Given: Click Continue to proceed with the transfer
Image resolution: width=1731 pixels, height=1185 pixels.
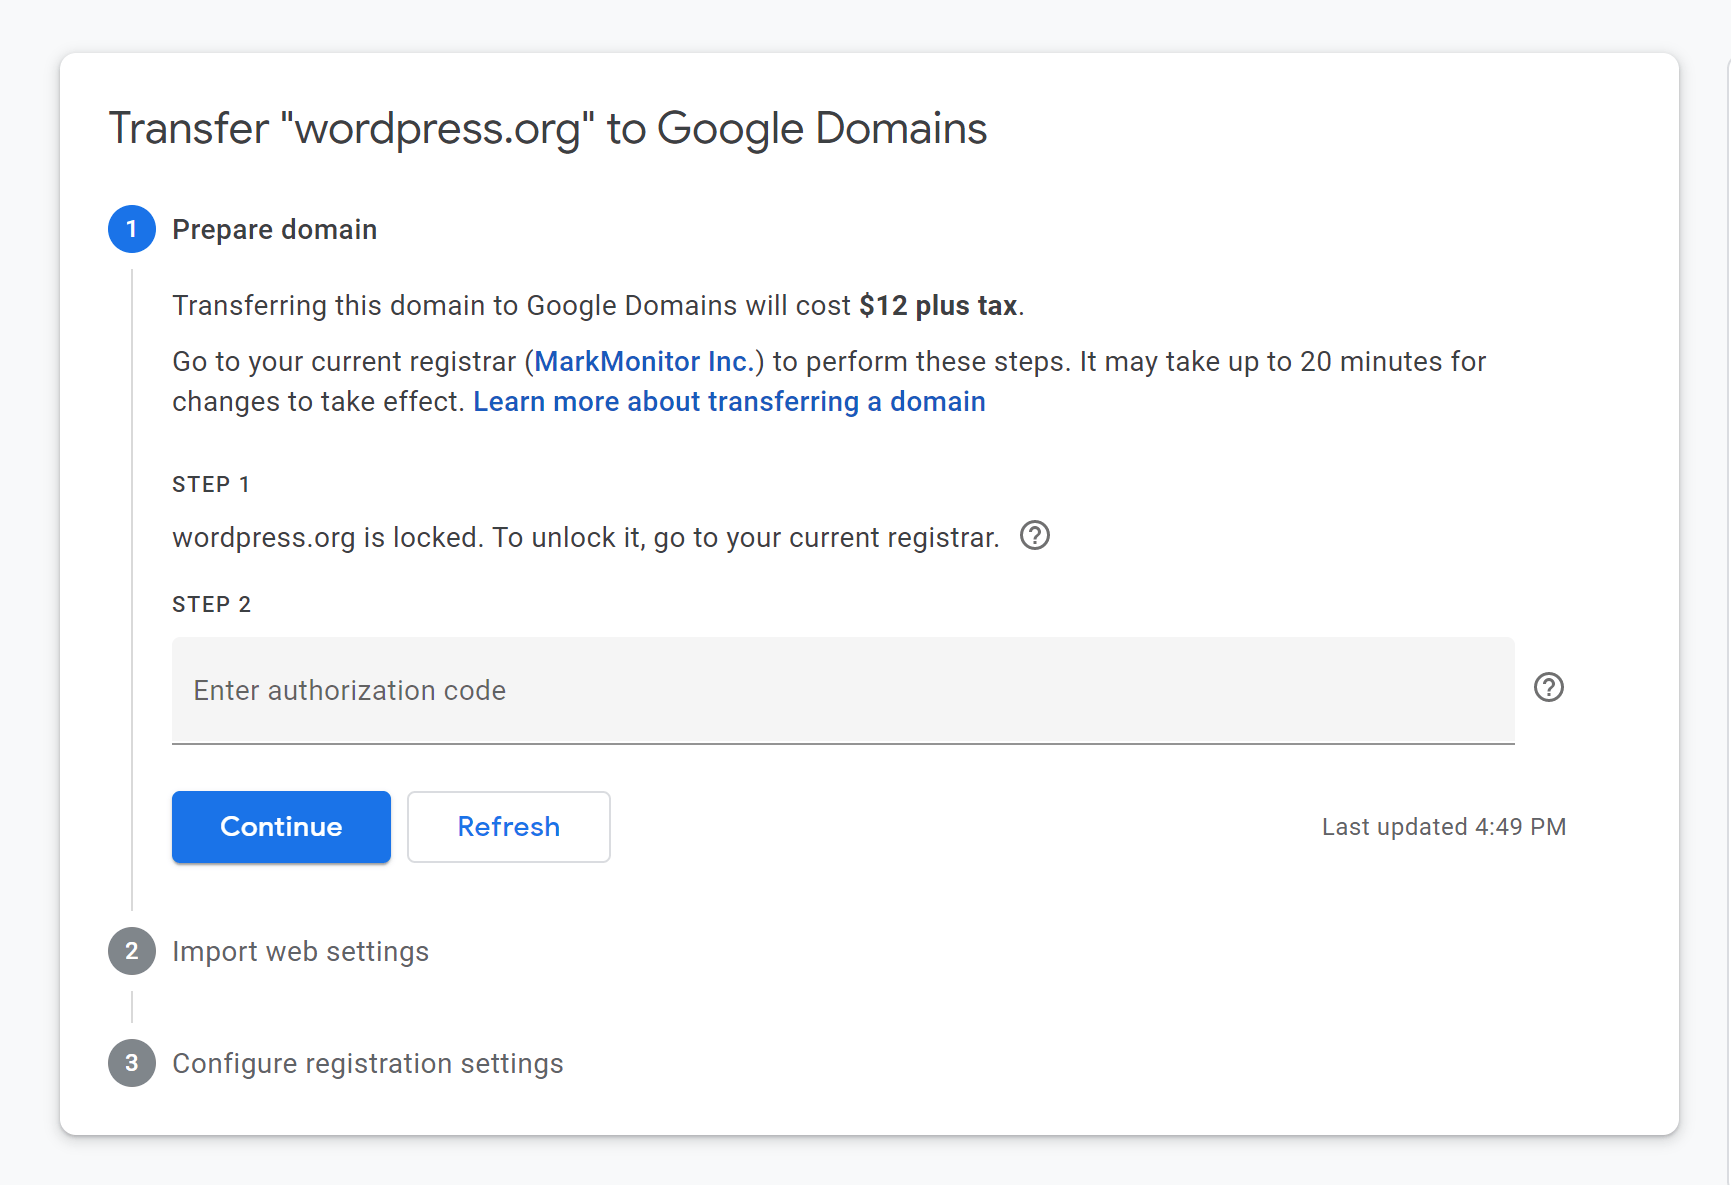Looking at the screenshot, I should [x=281, y=827].
